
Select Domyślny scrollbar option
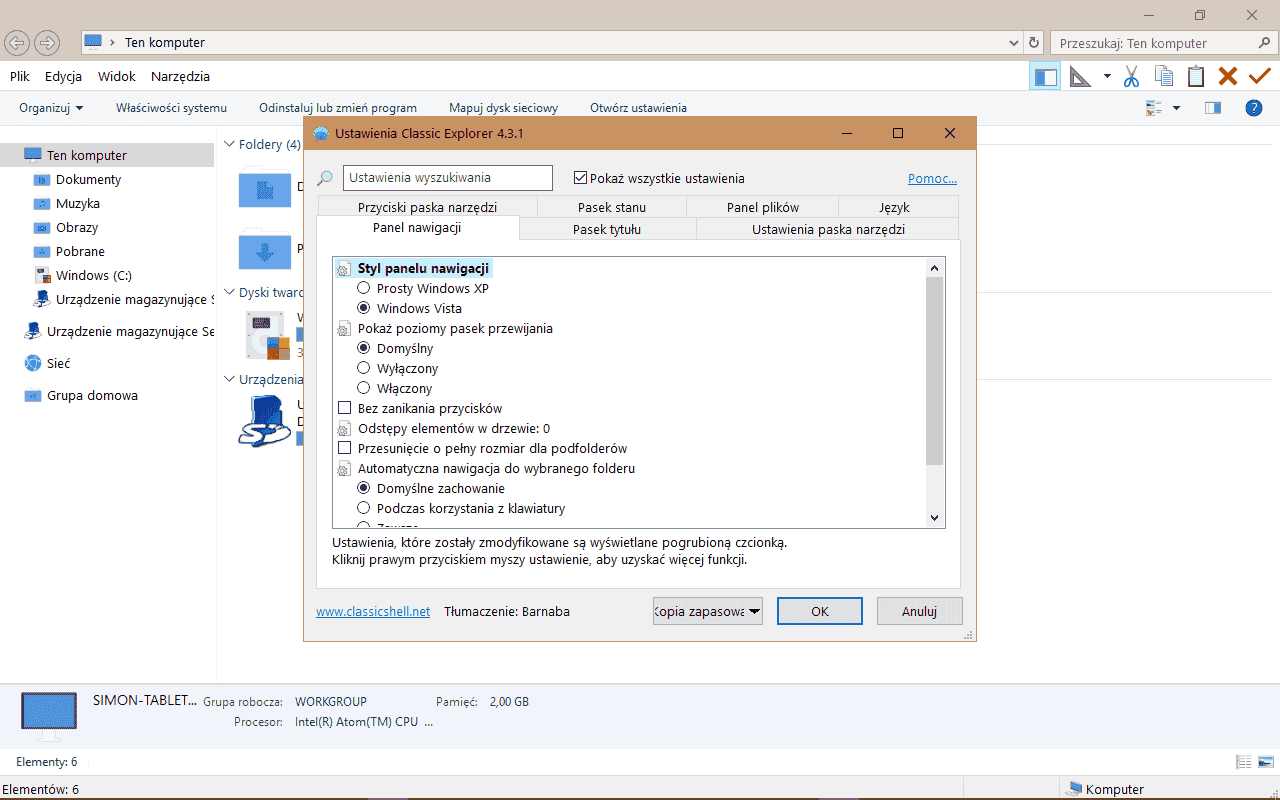[x=364, y=348]
